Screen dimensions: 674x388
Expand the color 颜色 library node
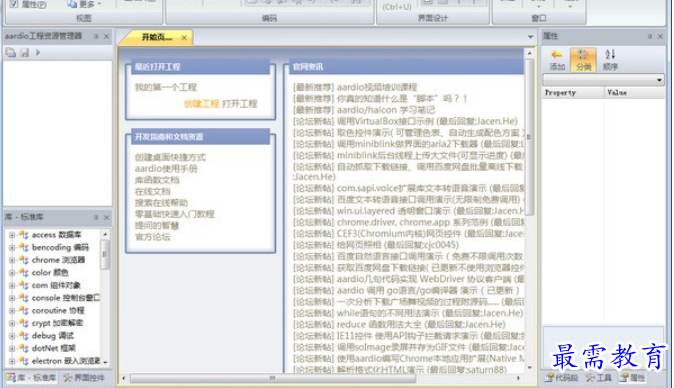(x=12, y=272)
